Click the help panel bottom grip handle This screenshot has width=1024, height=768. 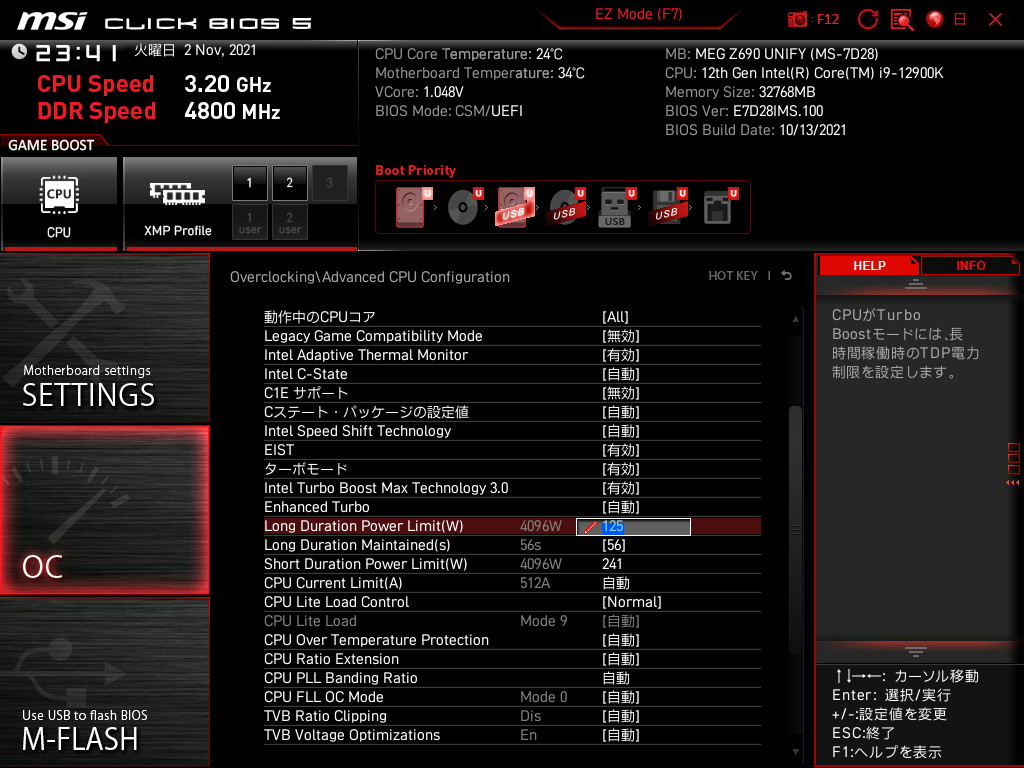(x=916, y=652)
